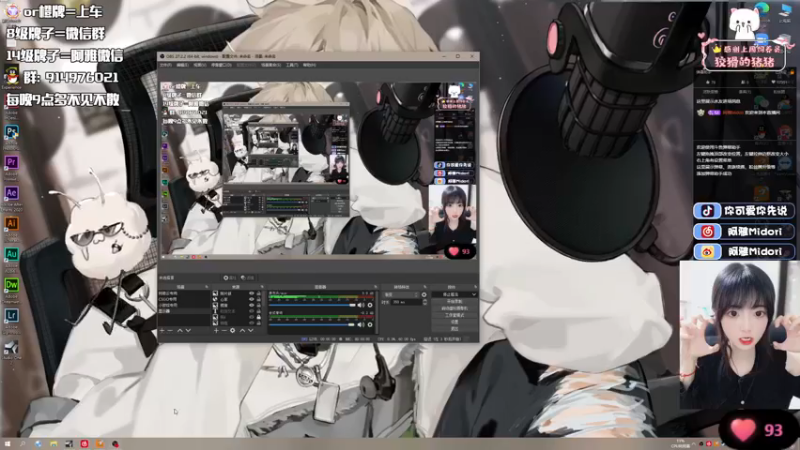
Task: Click the Exit button in OBS Controls
Action: [x=454, y=329]
